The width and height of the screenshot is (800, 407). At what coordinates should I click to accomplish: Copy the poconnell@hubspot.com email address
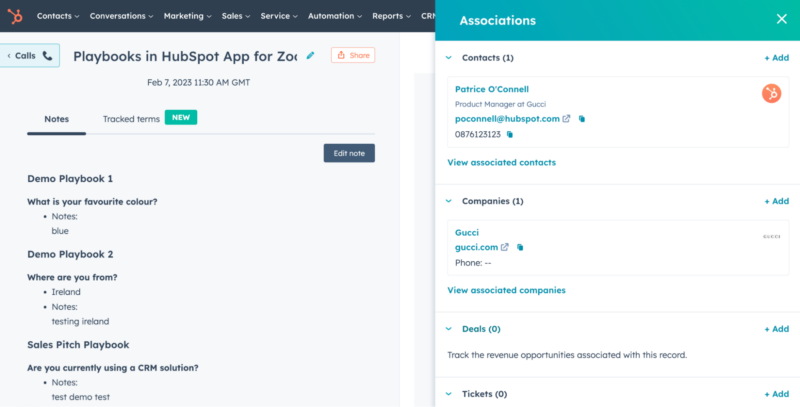pos(582,119)
